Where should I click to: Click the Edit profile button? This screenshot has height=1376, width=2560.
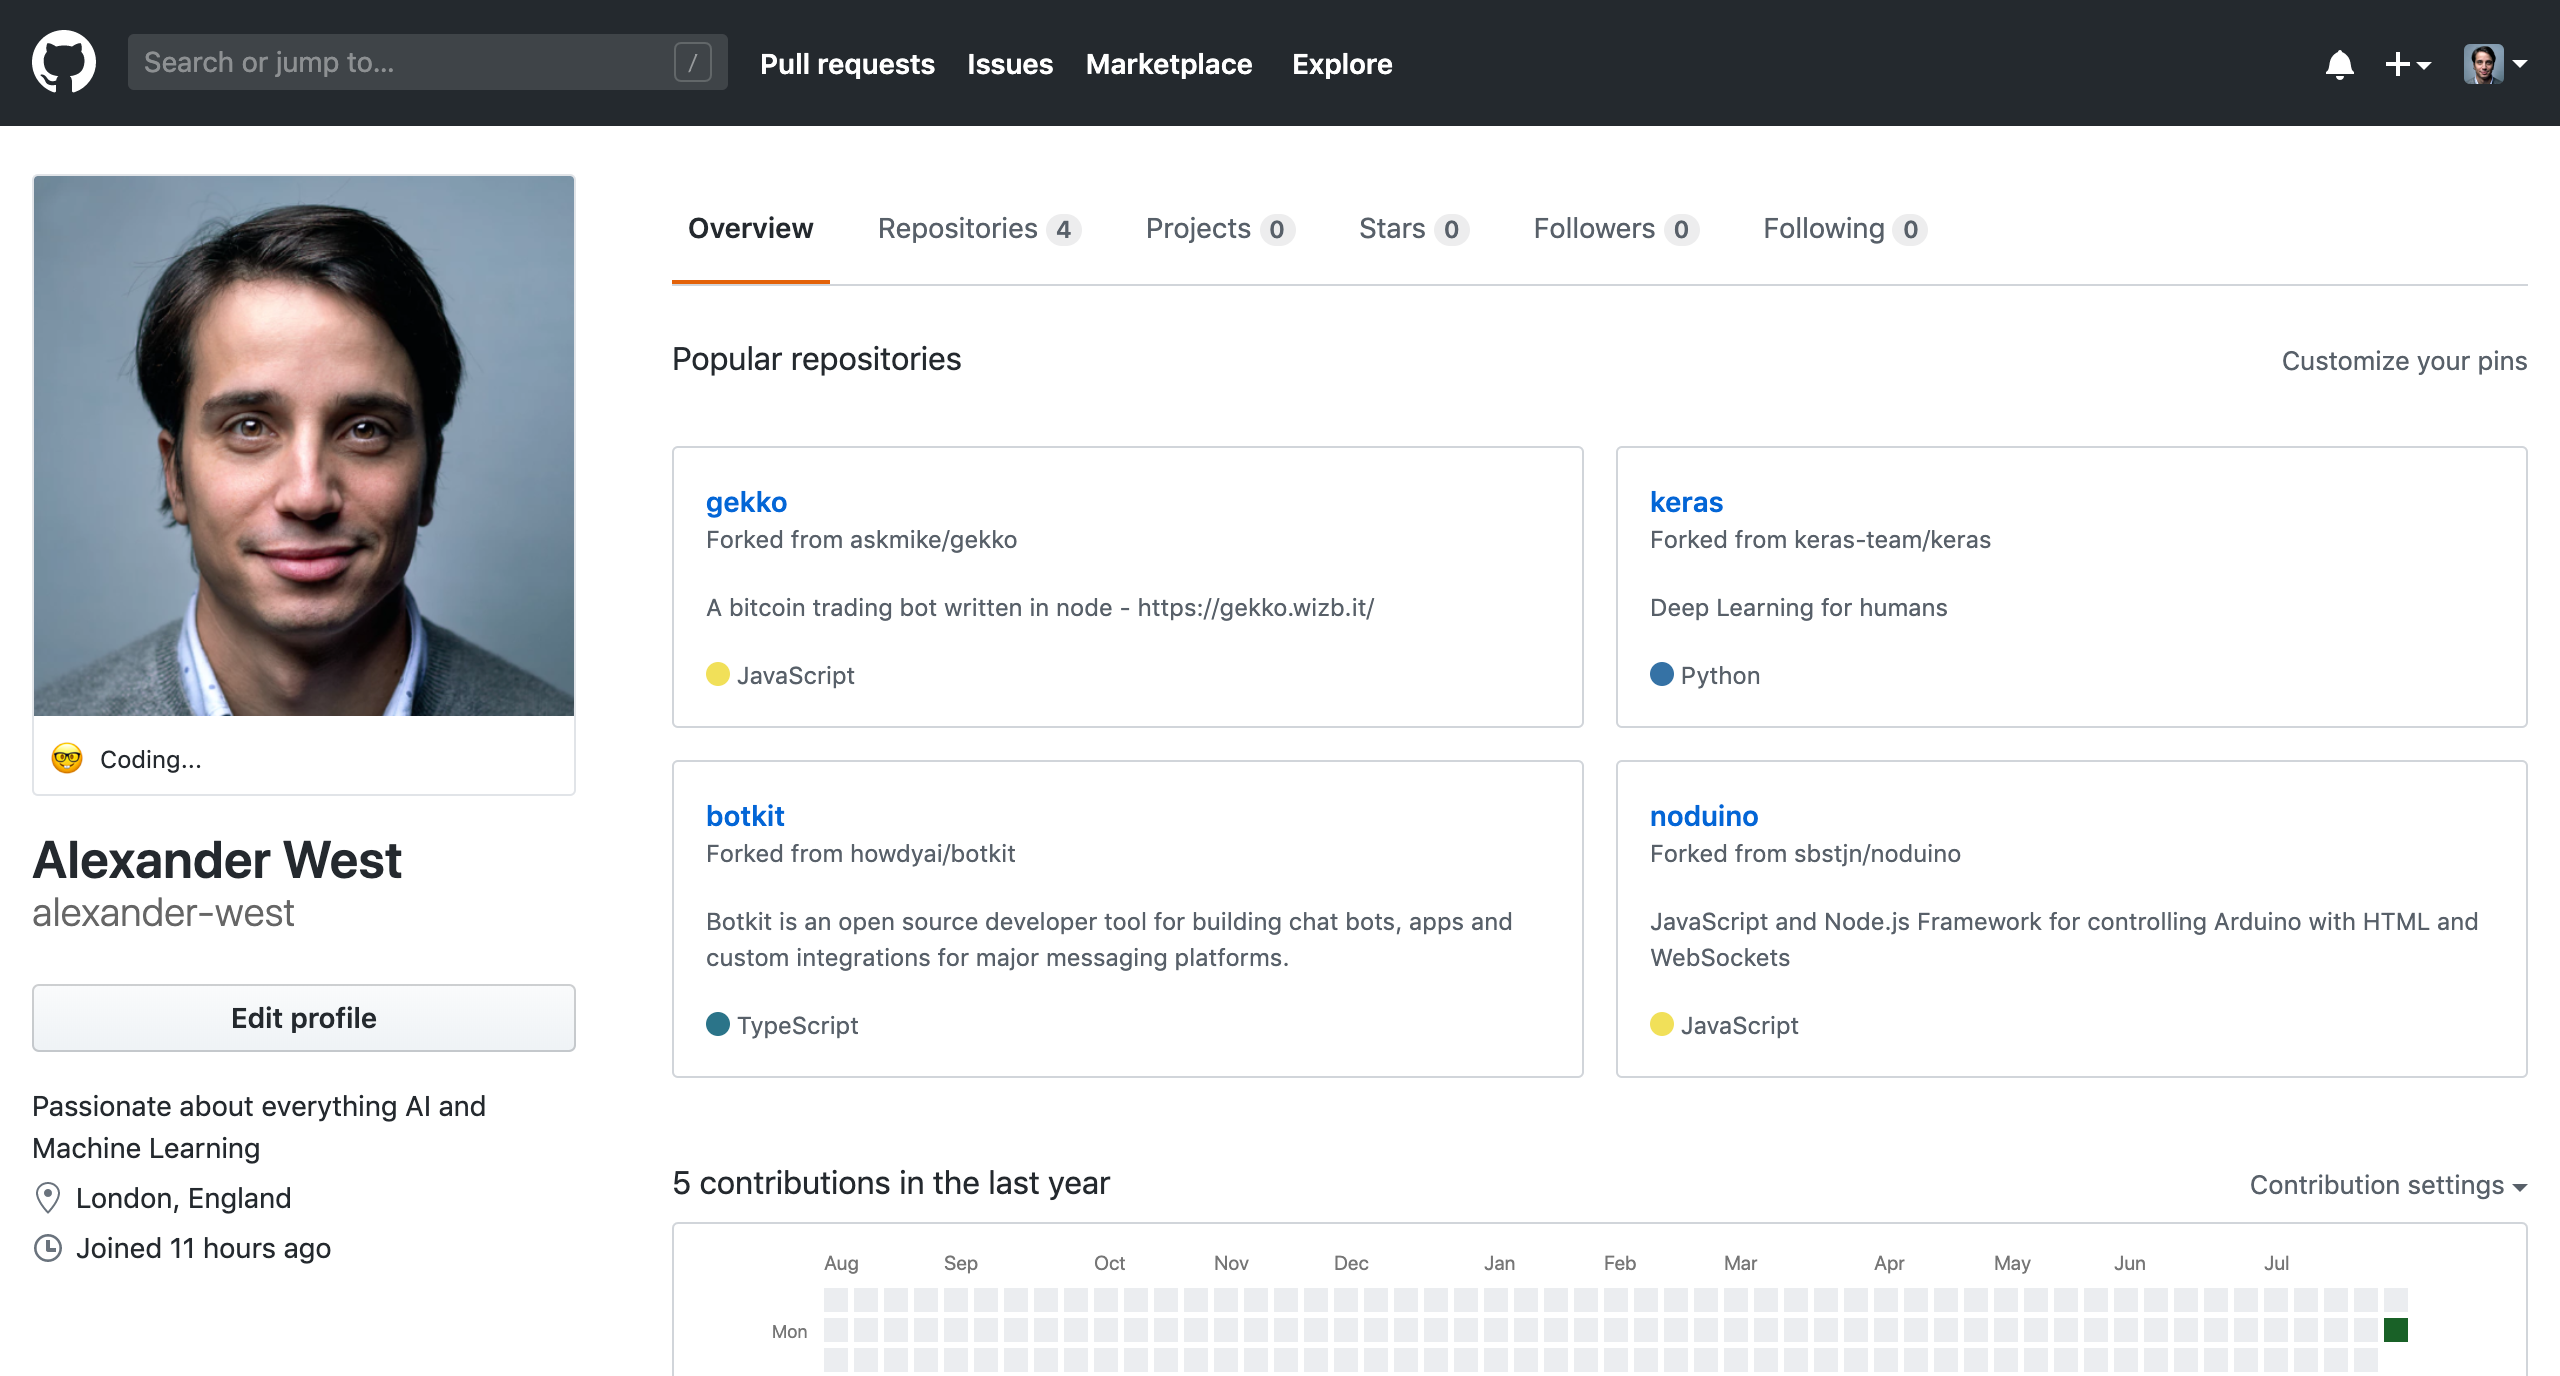tap(303, 1017)
